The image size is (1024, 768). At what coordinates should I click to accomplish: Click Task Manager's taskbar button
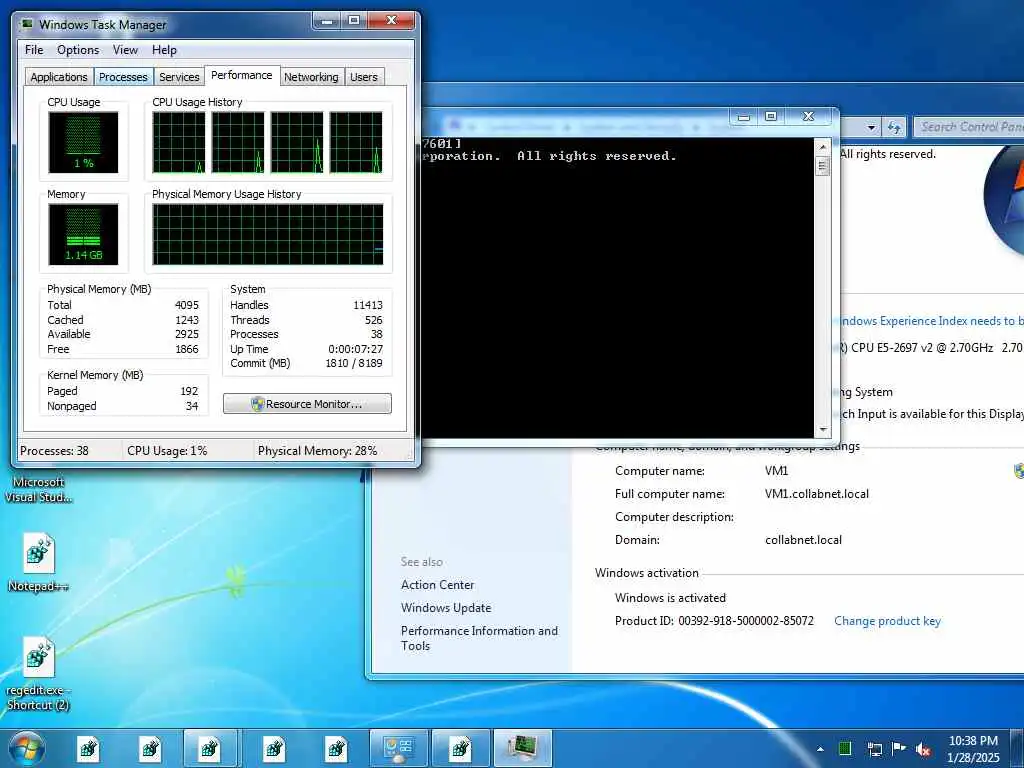point(522,748)
